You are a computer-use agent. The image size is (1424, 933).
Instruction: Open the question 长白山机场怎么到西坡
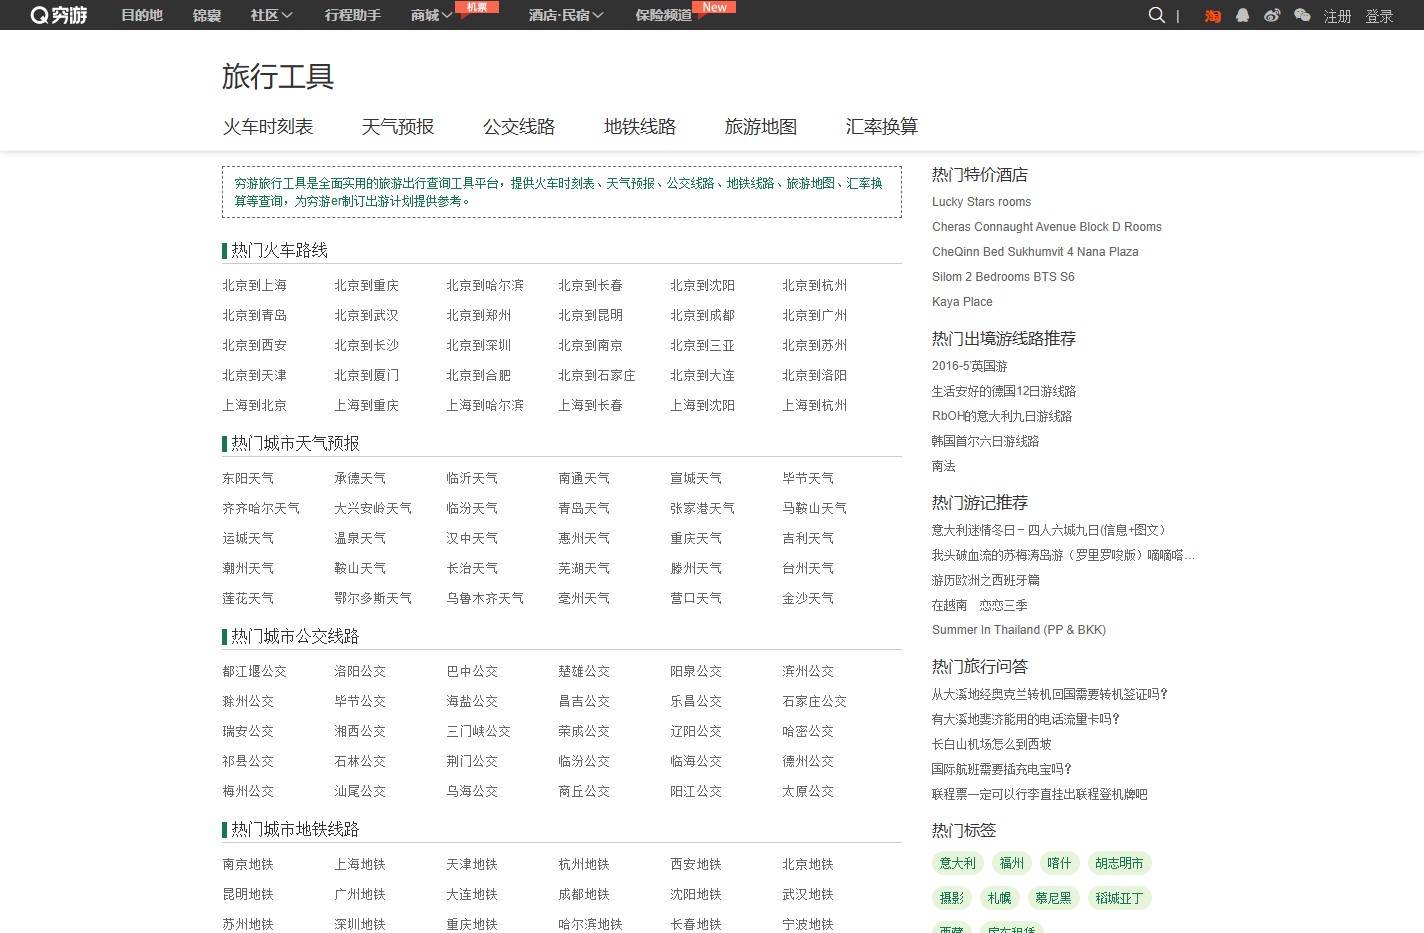(991, 744)
